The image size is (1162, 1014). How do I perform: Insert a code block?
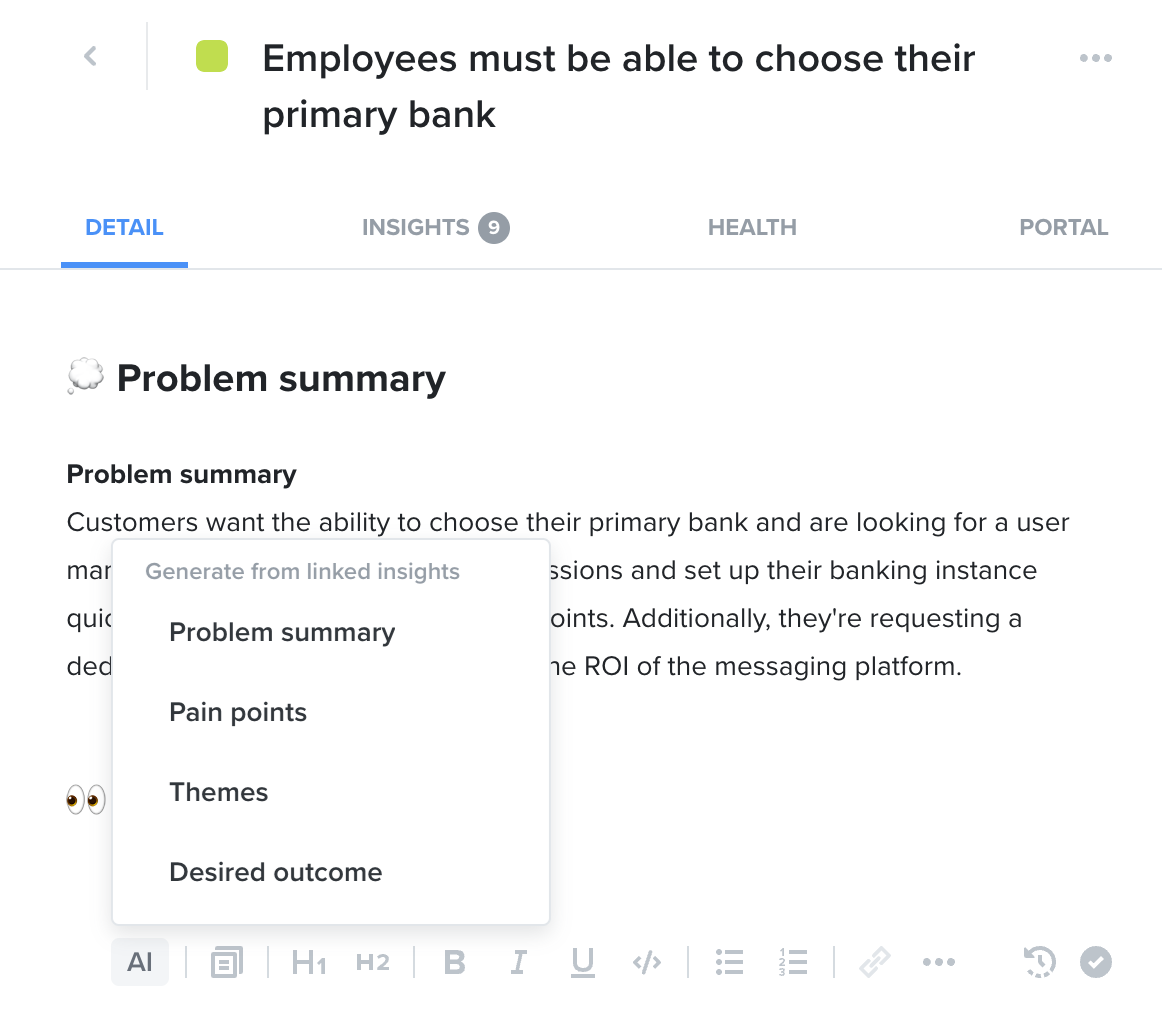[x=647, y=962]
